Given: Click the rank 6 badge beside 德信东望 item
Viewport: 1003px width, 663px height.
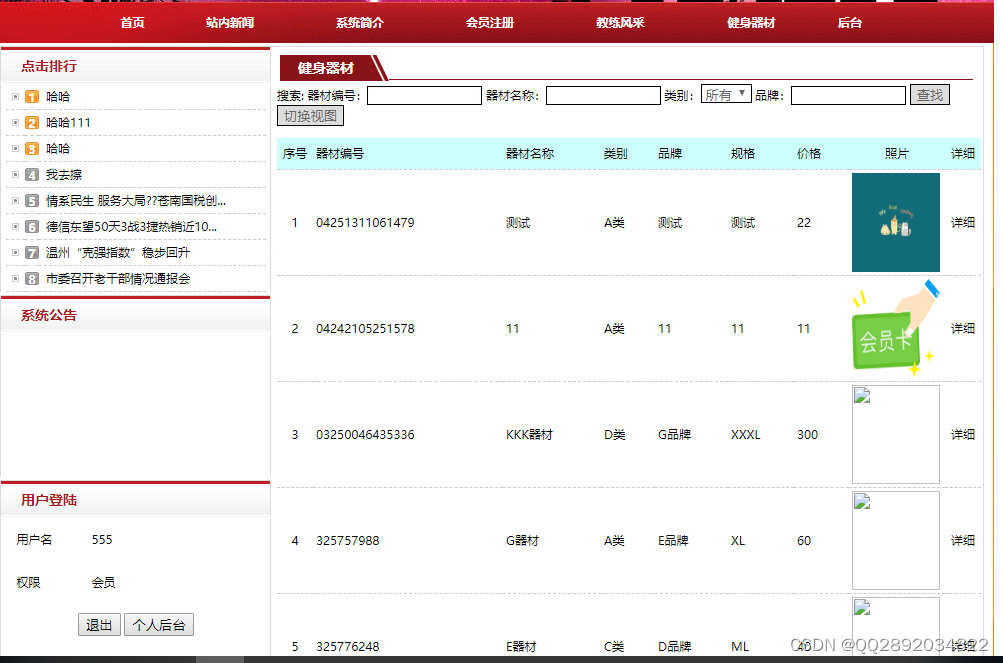Looking at the screenshot, I should pyautogui.click(x=30, y=226).
